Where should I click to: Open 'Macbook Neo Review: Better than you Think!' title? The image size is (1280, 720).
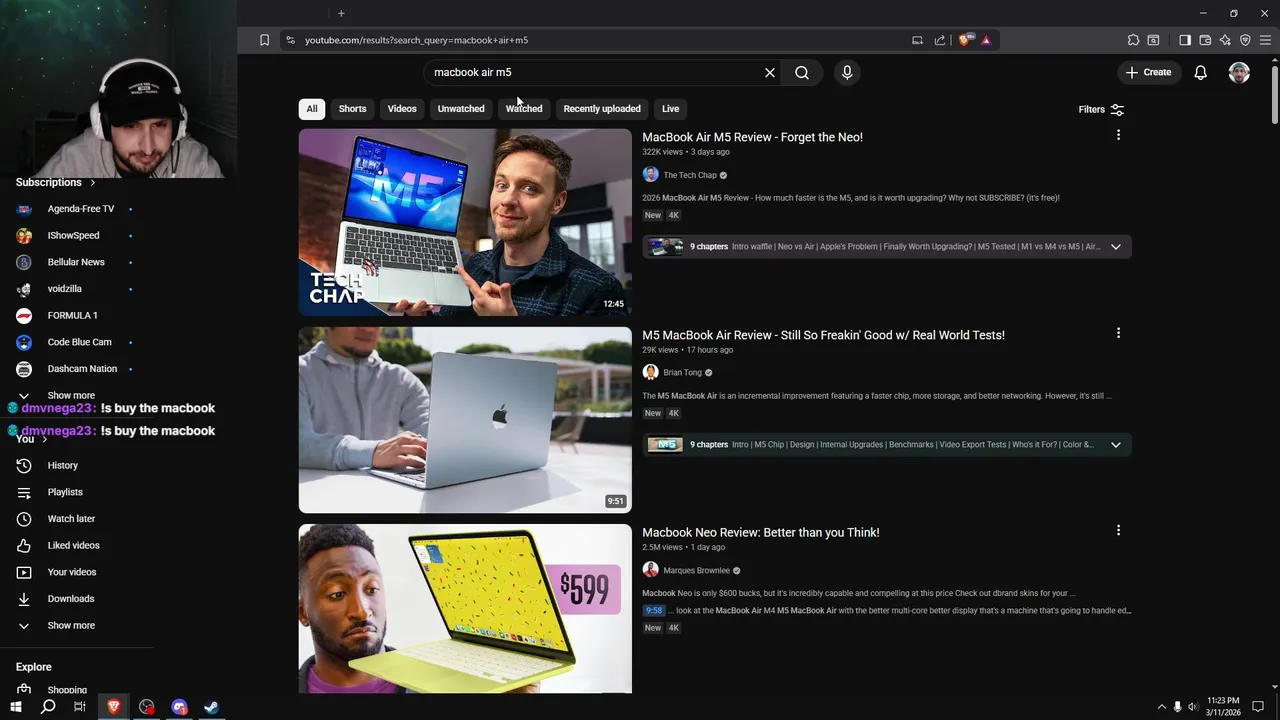761,533
